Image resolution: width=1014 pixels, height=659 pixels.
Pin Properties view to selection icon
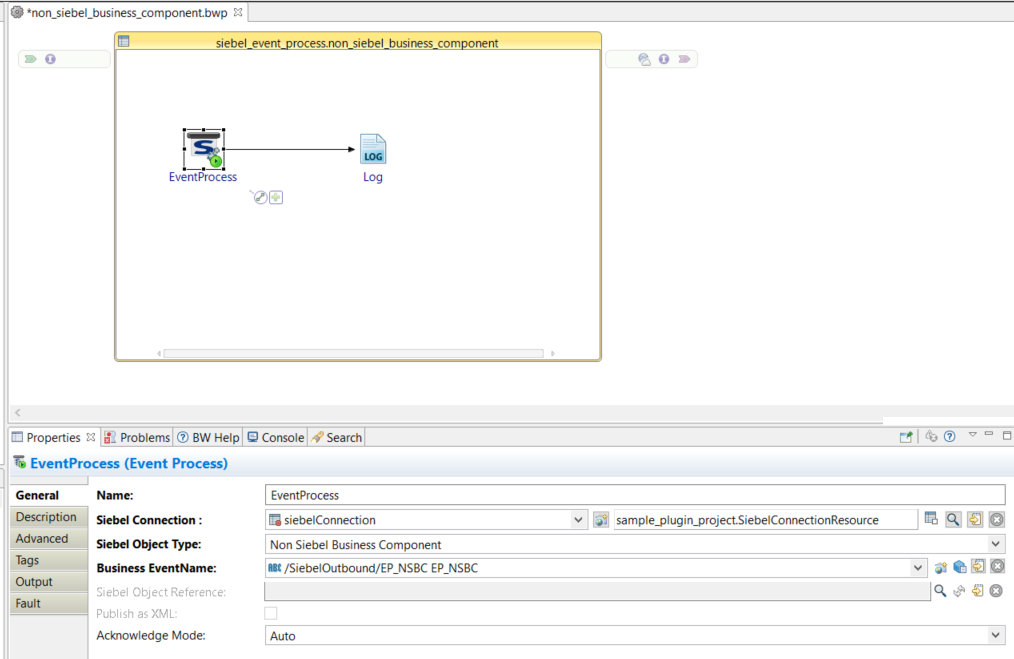tap(906, 437)
